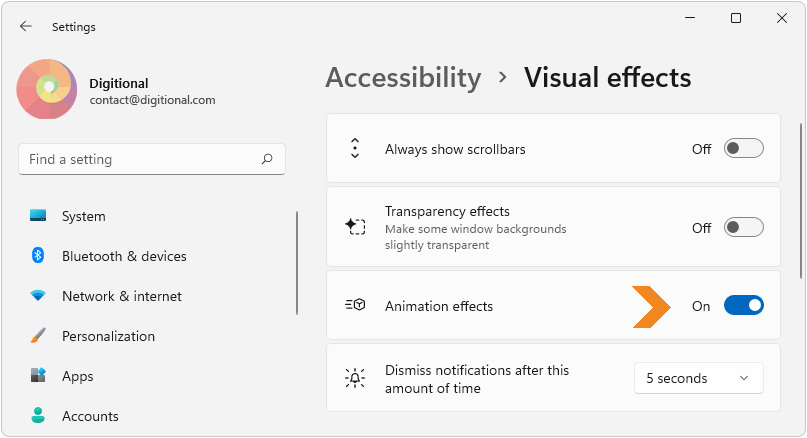The height and width of the screenshot is (438, 807).
Task: Click the back arrow icon
Action: pos(26,26)
